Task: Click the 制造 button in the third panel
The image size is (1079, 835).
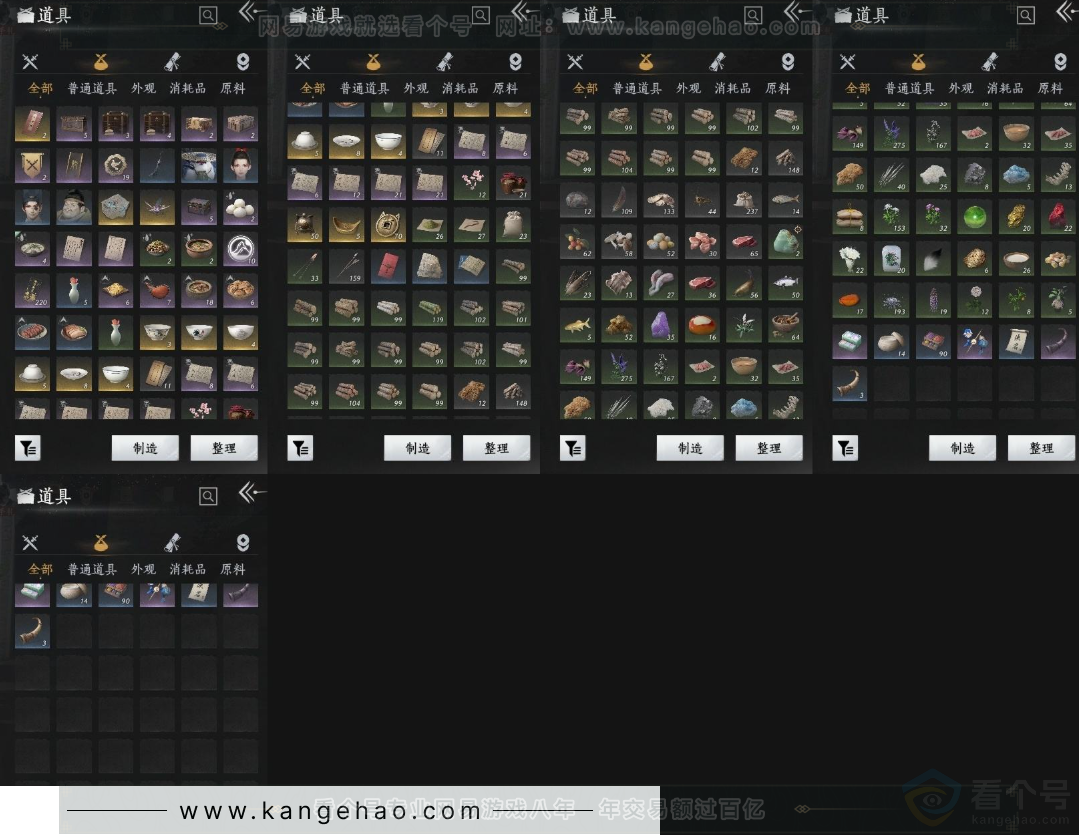Action: click(690, 448)
